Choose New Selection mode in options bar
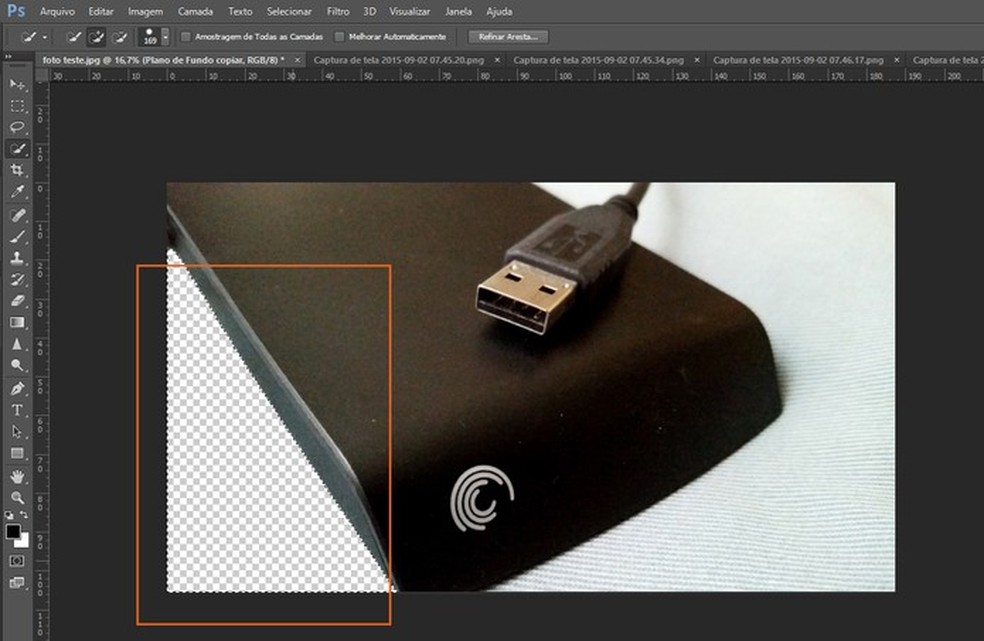The width and height of the screenshot is (984, 641). click(74, 37)
